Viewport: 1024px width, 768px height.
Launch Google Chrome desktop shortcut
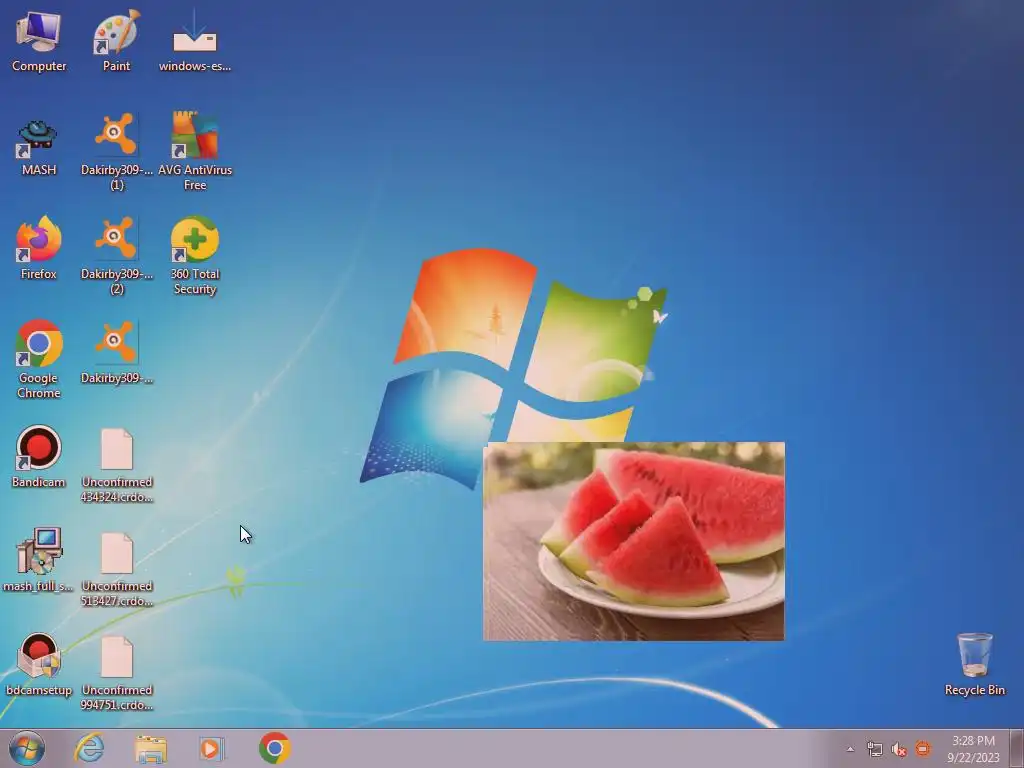pos(39,359)
